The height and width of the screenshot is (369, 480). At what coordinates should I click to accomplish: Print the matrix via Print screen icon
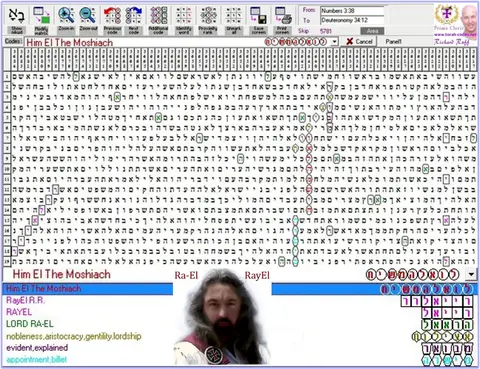[x=283, y=20]
